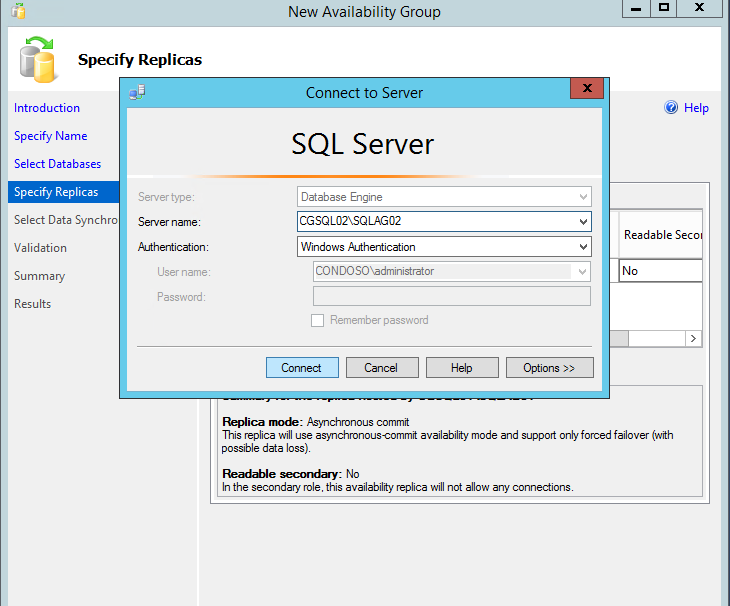This screenshot has height=606, width=730.
Task: Click the 'Readable secondary:' summary label
Action: 282,474
